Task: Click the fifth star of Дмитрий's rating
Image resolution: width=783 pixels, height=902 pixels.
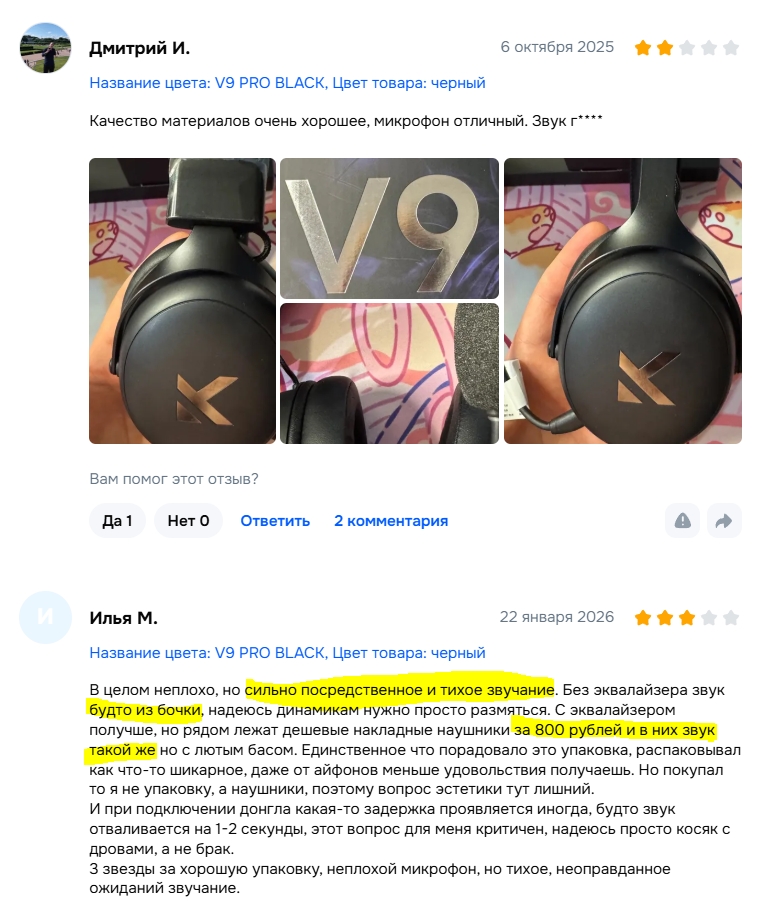Action: 731,48
